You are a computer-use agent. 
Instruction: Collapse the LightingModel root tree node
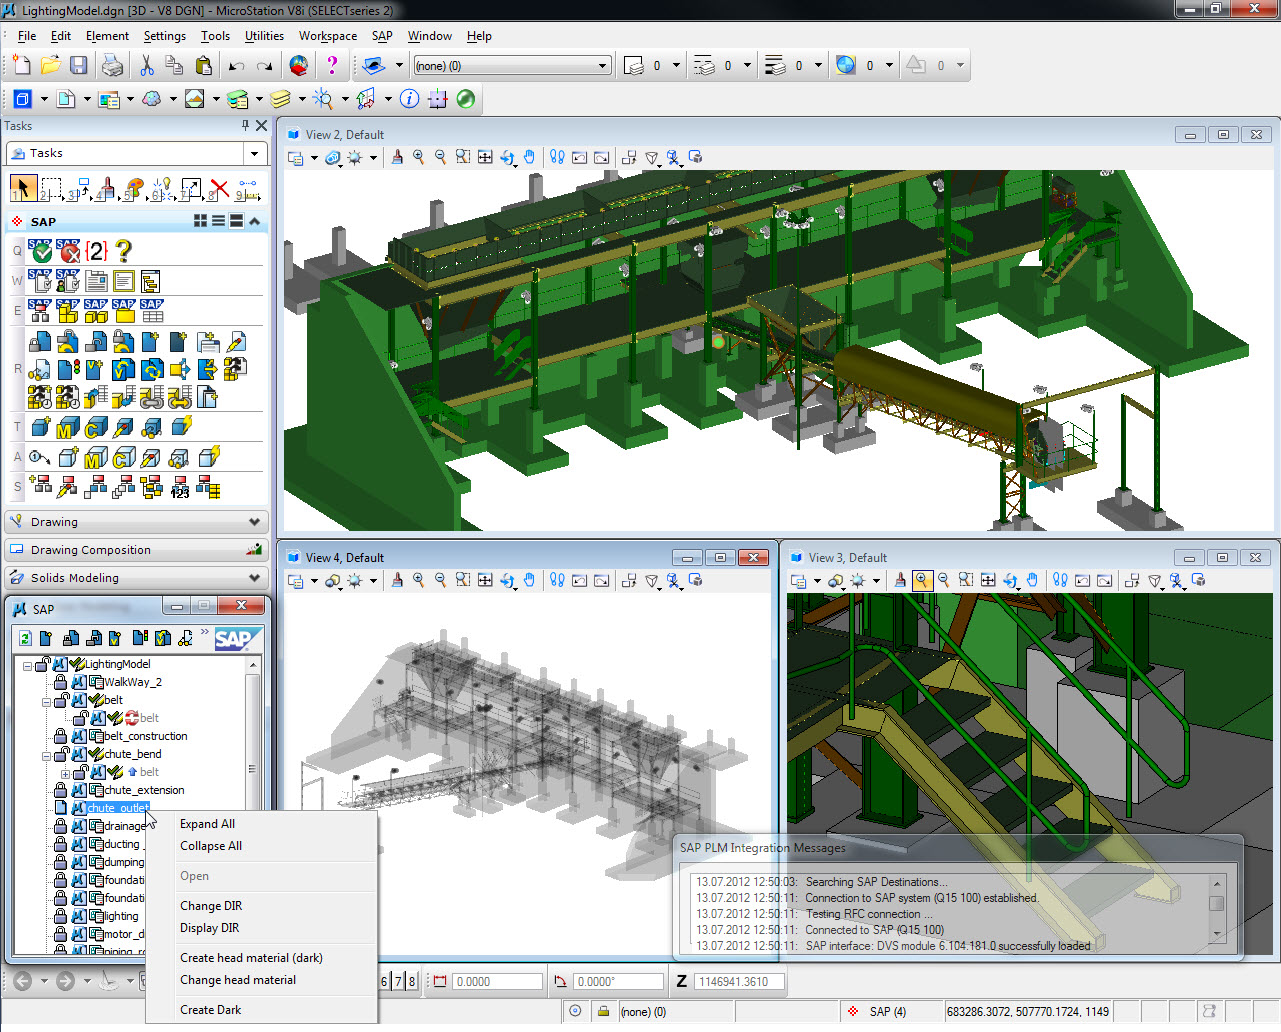(x=28, y=665)
